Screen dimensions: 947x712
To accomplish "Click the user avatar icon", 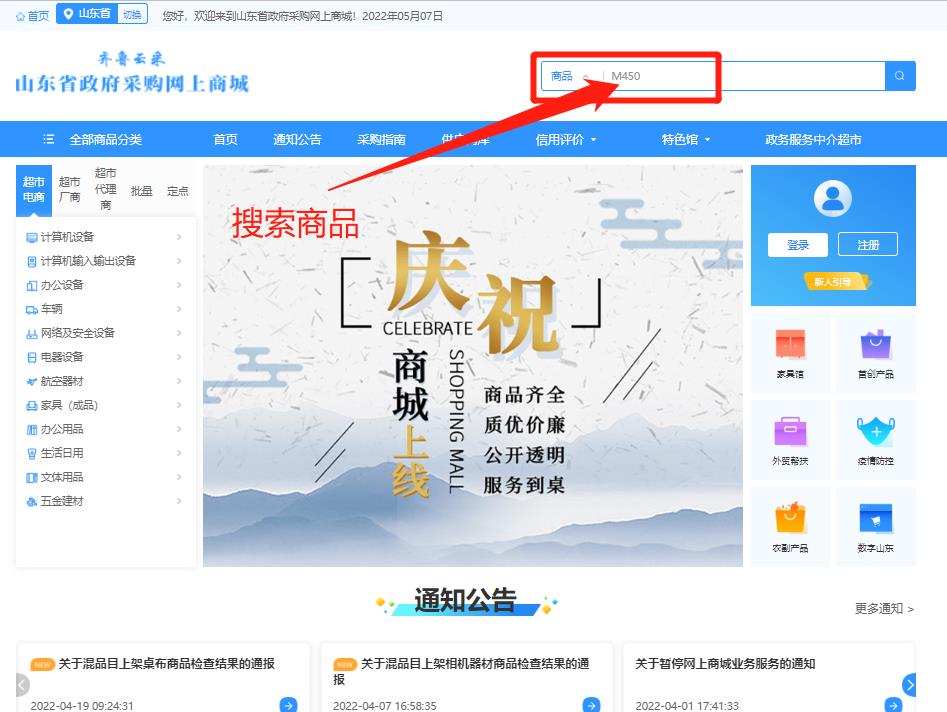I will tap(833, 199).
